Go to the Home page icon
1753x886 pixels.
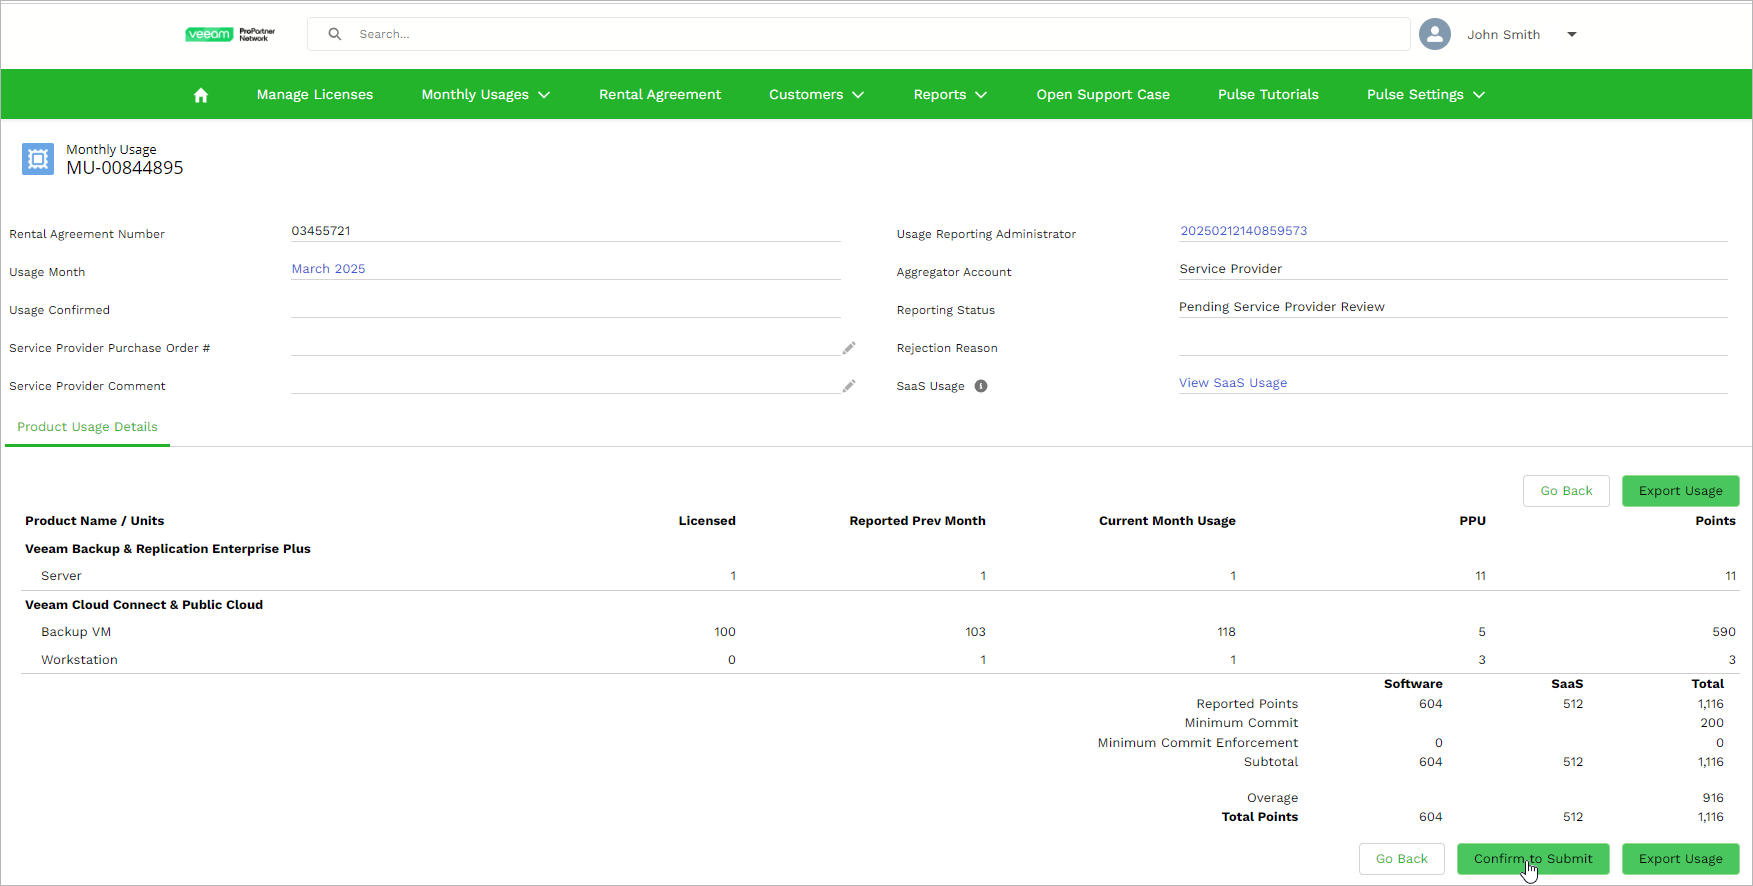201,95
